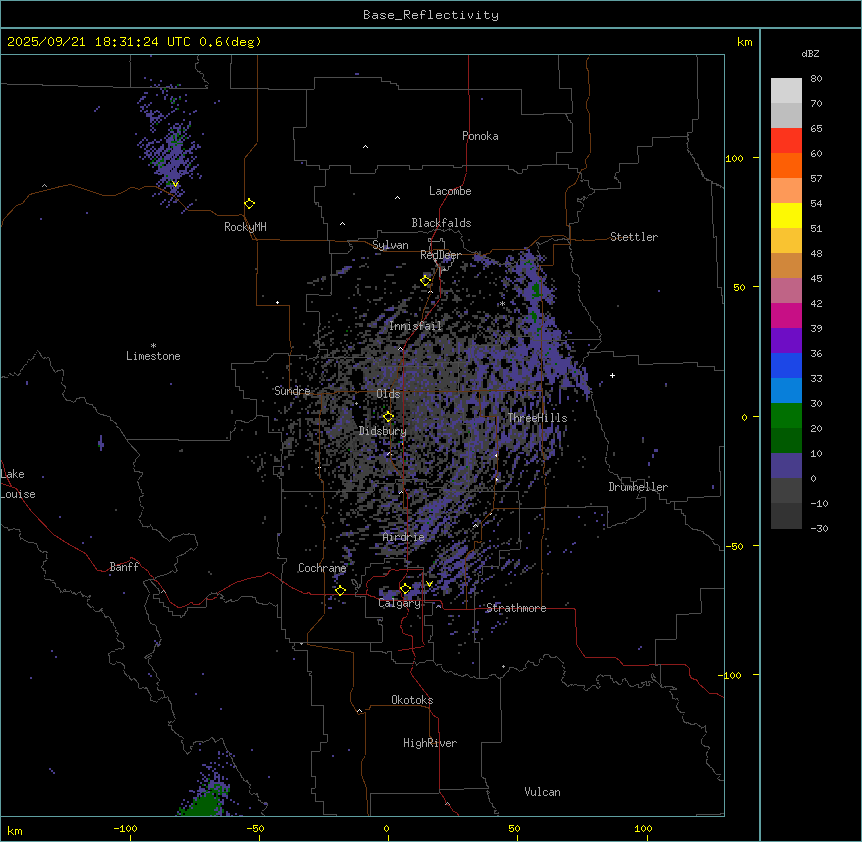This screenshot has width=862, height=842.
Task: Click the Drumheller city label
Action: click(638, 487)
